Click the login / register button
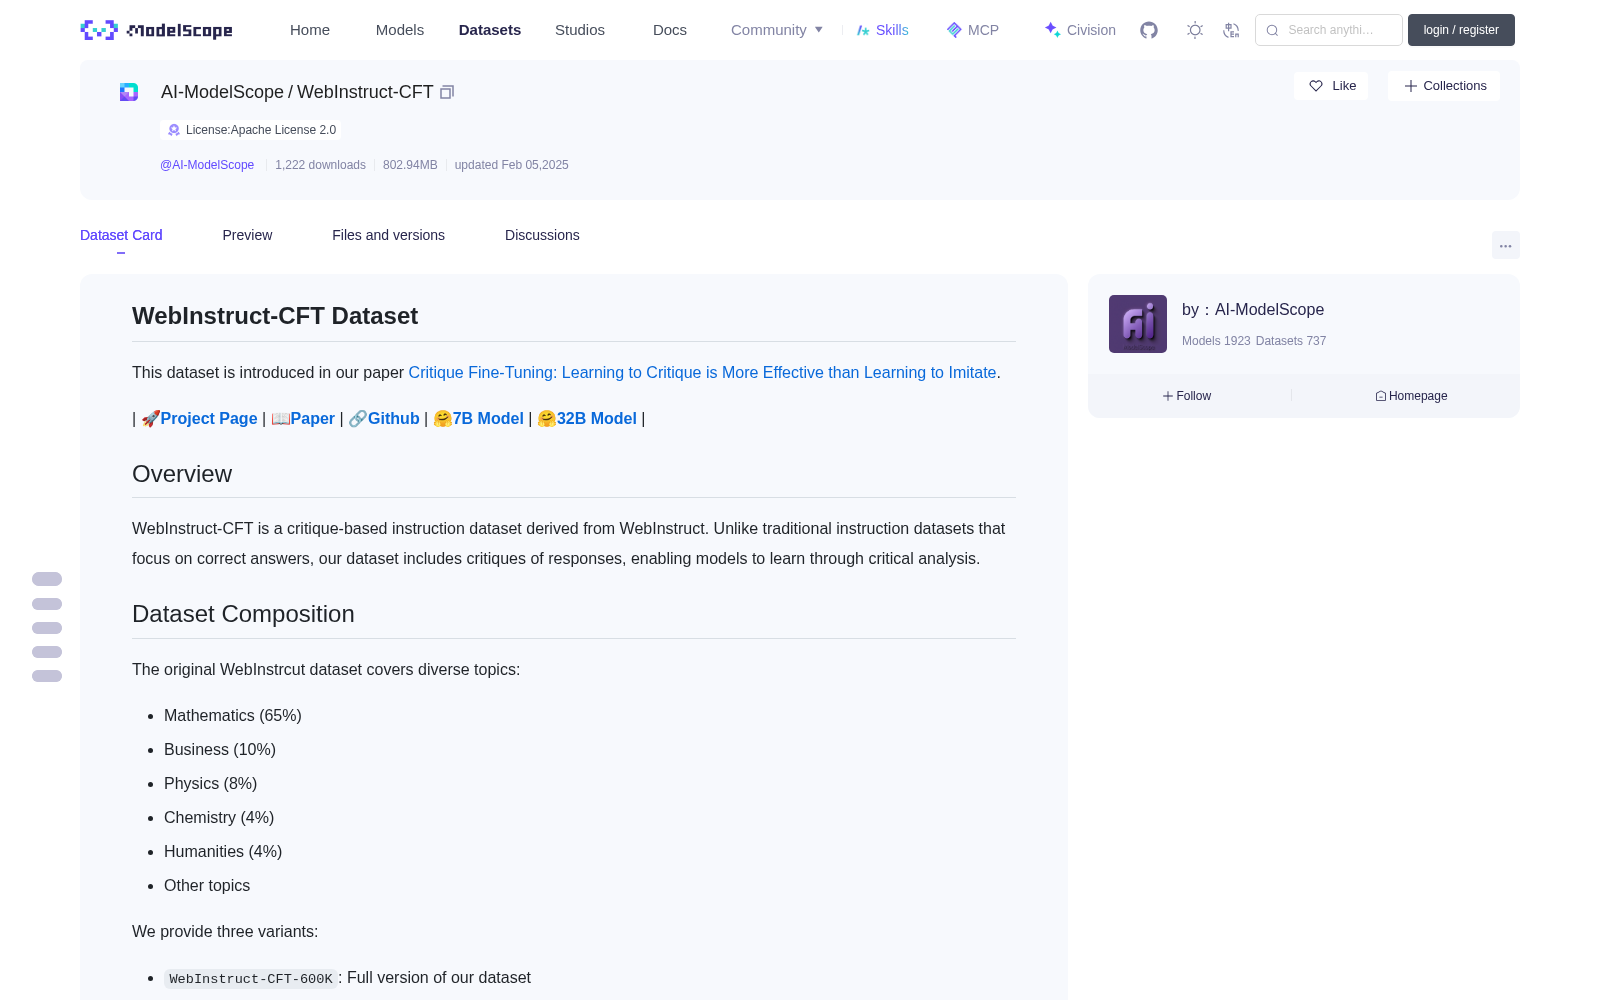The height and width of the screenshot is (1000, 1600). pos(1461,30)
